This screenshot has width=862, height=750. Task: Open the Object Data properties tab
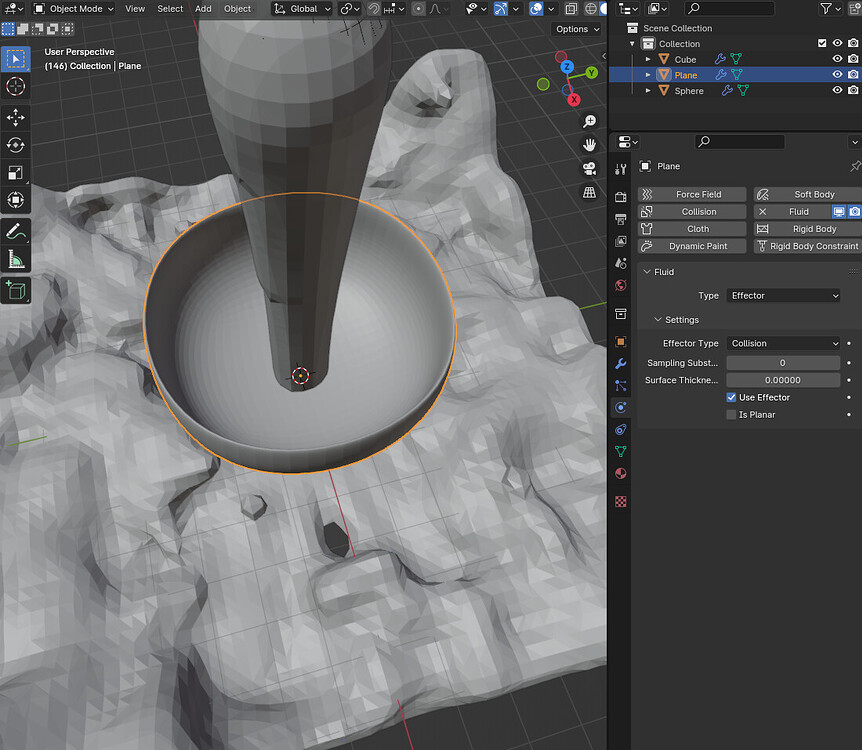click(x=621, y=451)
